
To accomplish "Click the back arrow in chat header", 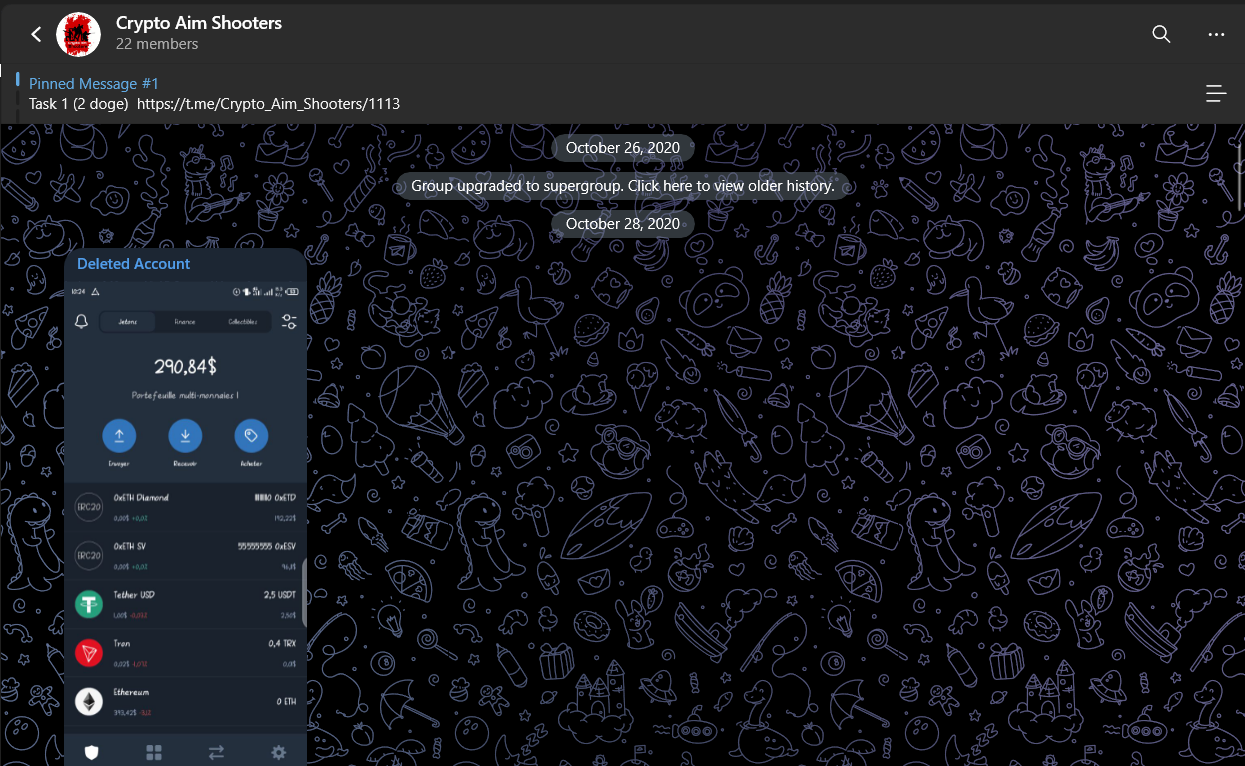I will click(36, 34).
